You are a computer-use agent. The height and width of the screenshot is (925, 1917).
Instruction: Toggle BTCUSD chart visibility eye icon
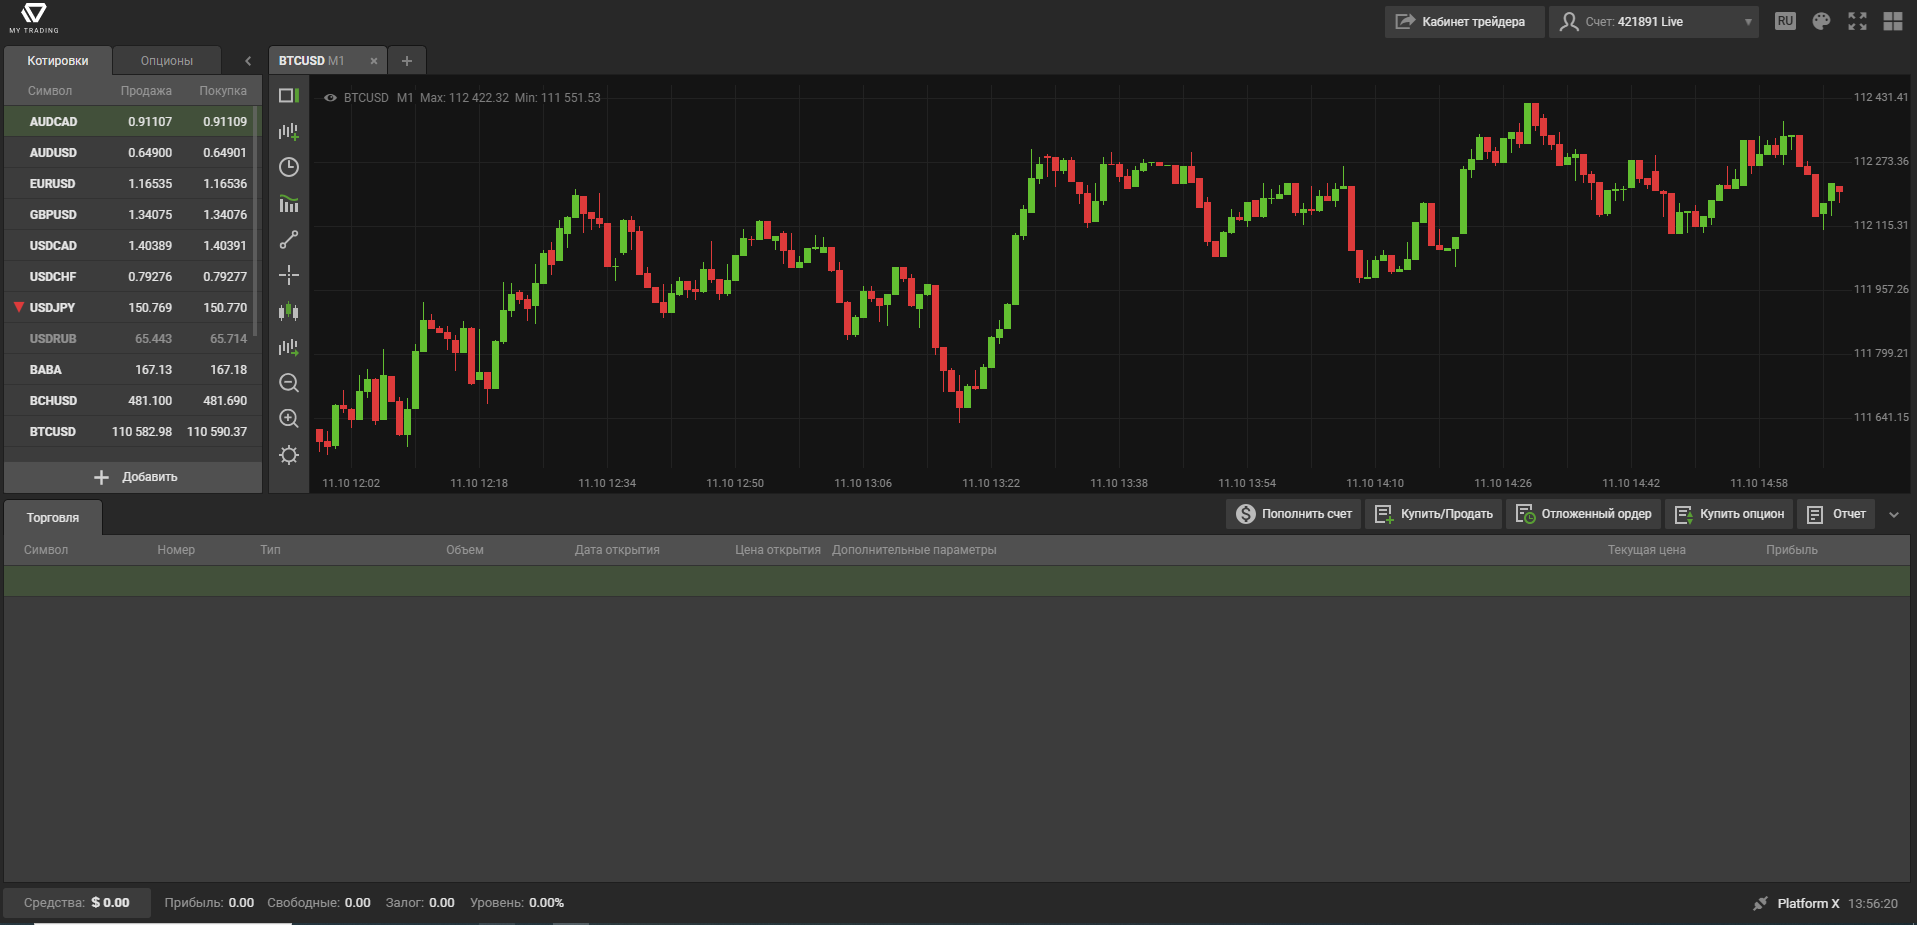(330, 98)
